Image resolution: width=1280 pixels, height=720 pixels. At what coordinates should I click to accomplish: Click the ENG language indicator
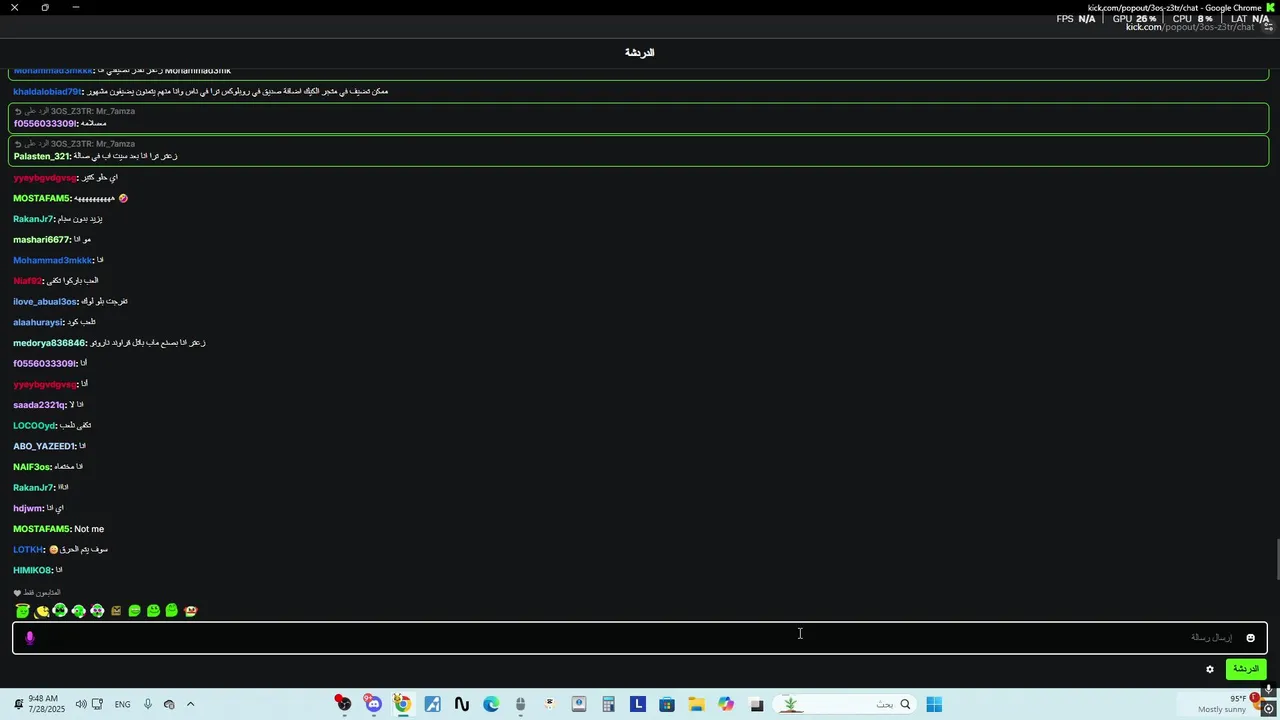(122, 704)
